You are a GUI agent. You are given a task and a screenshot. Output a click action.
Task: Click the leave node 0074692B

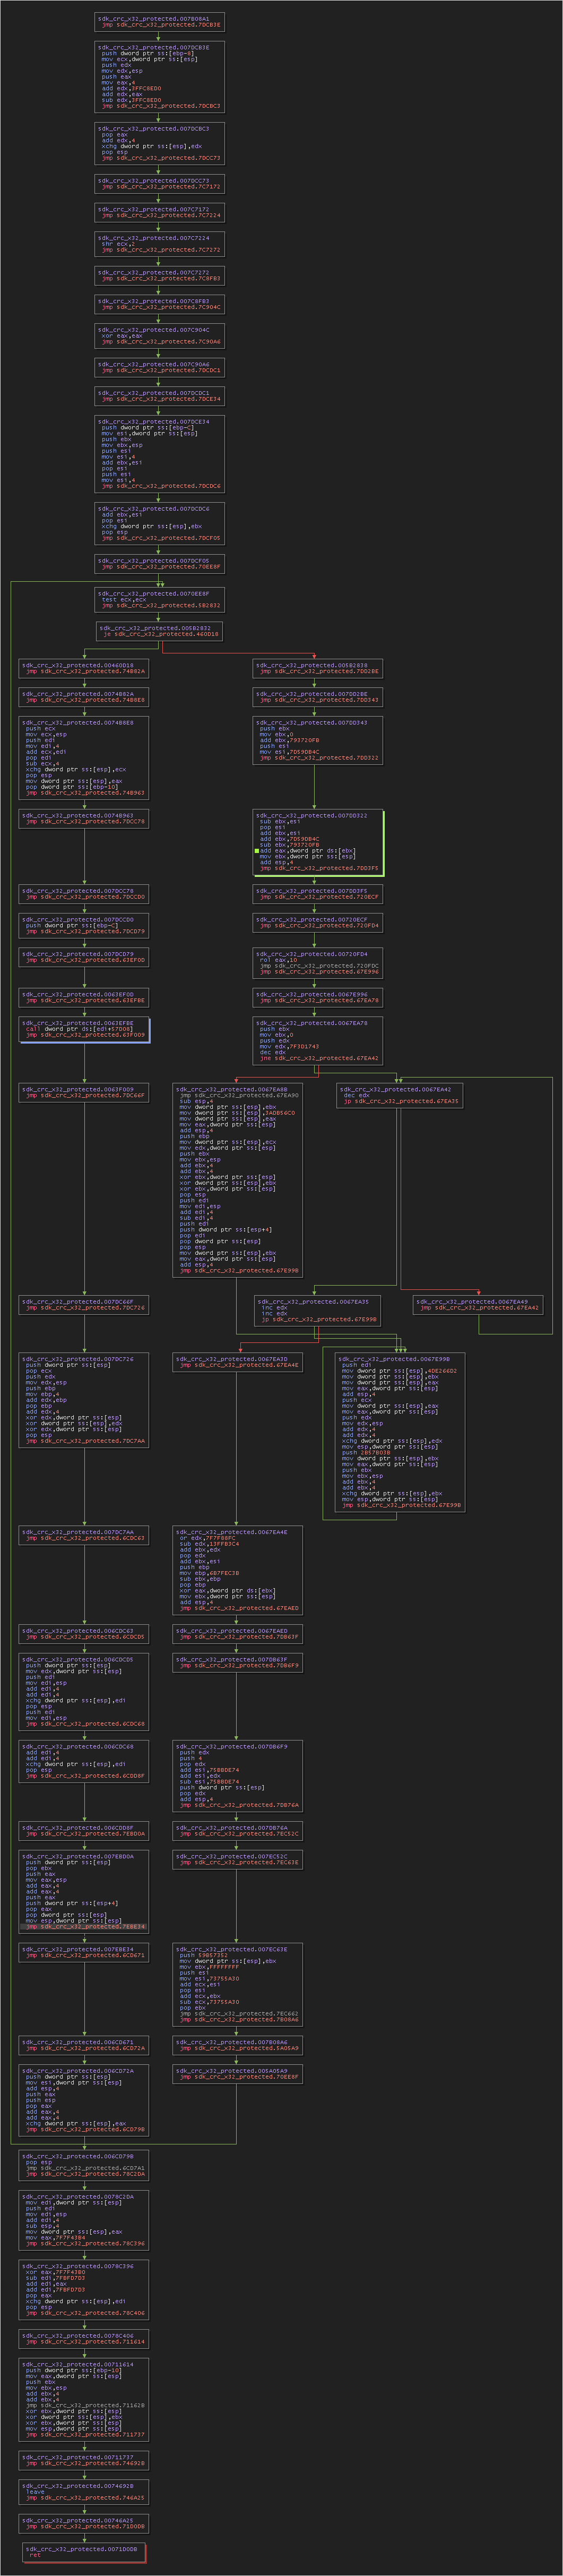click(84, 2492)
